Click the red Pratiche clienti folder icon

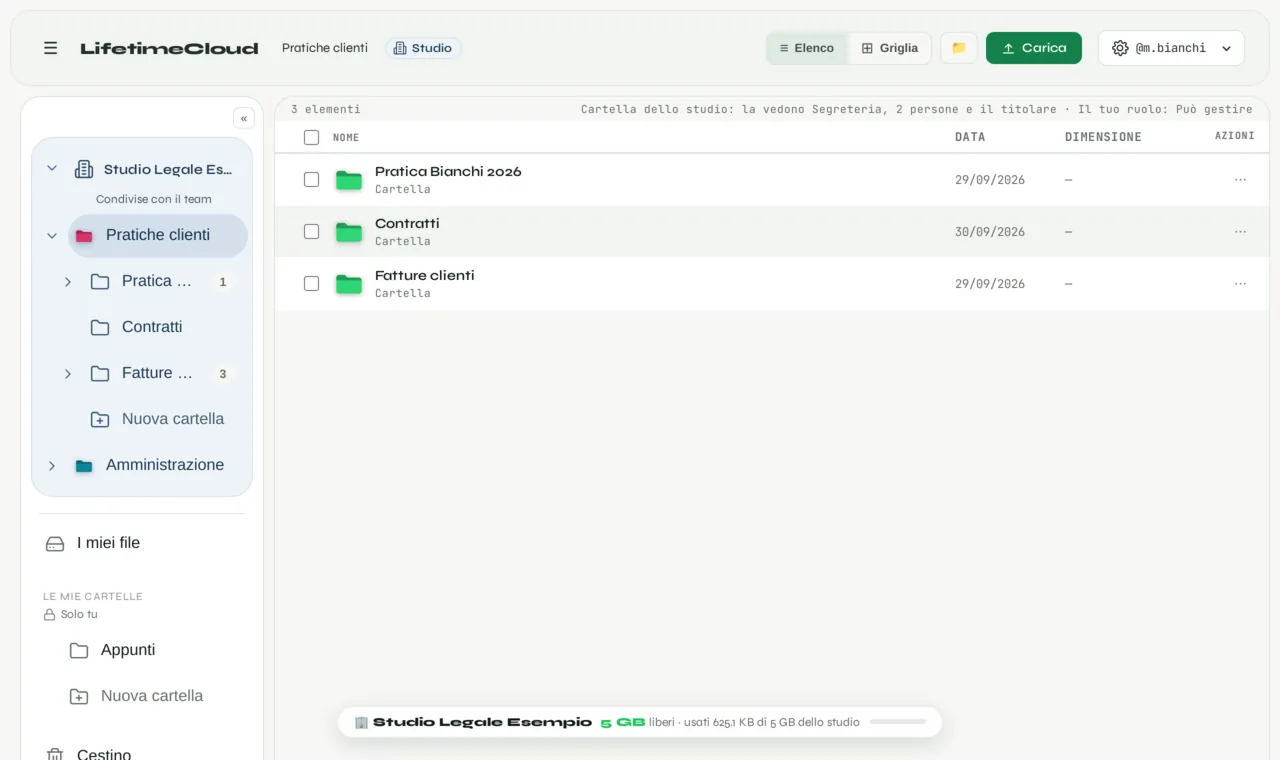coord(84,236)
